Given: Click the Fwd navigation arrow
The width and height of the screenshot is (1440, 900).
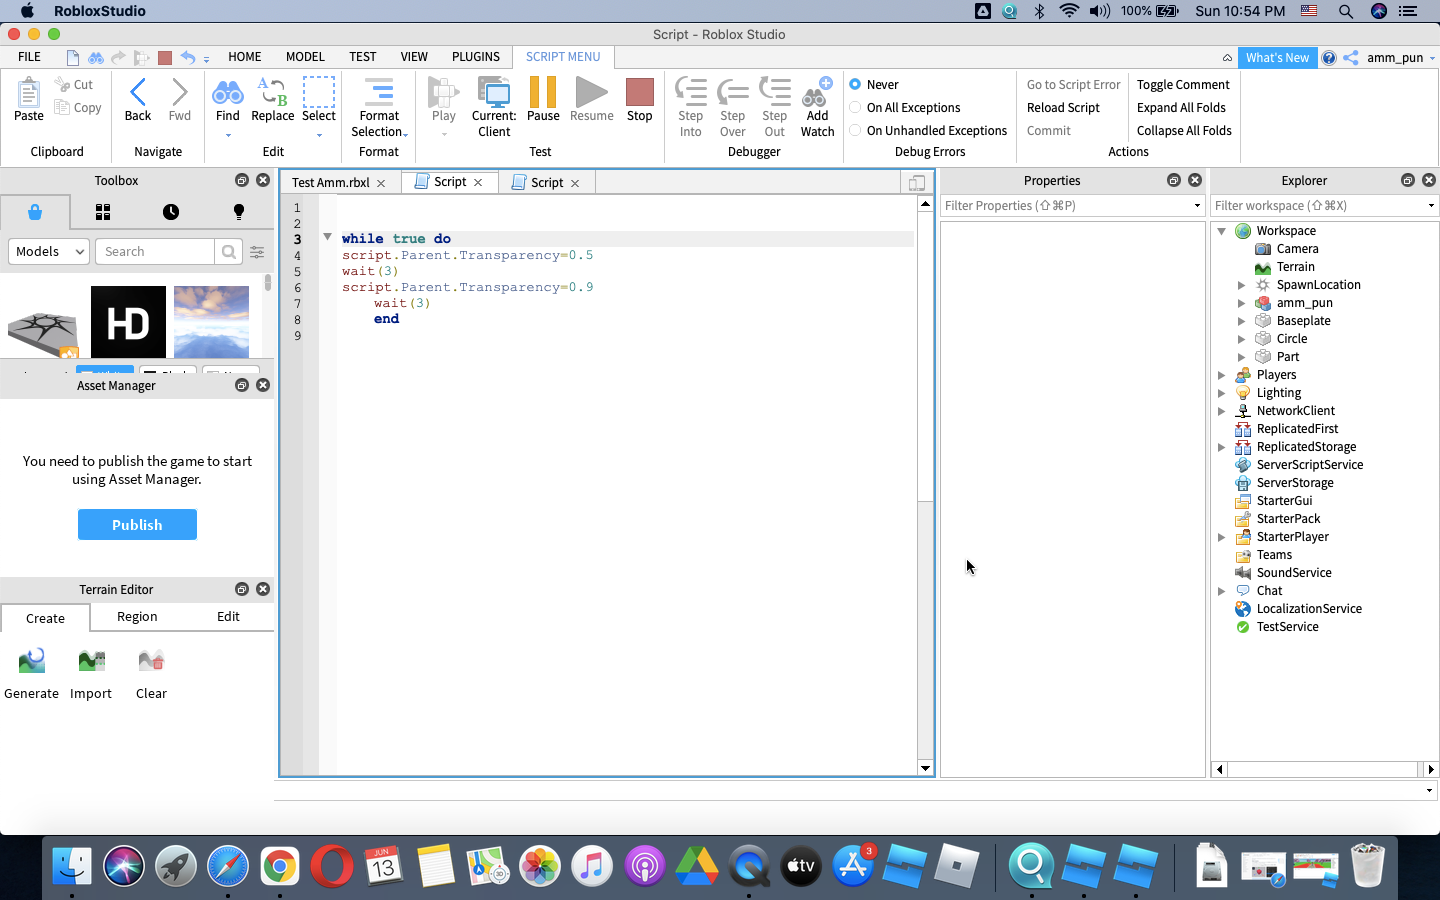Looking at the screenshot, I should pyautogui.click(x=180, y=93).
